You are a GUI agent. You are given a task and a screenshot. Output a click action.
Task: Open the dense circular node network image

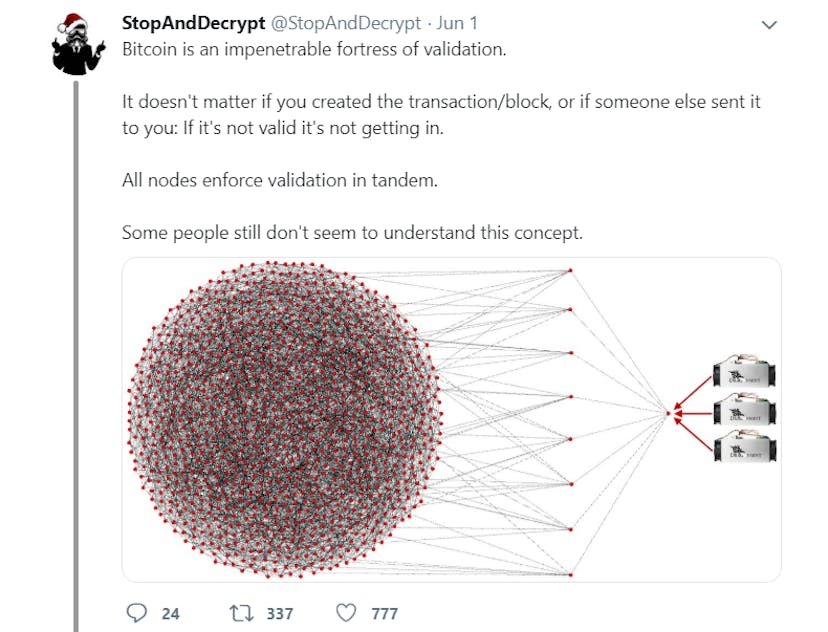285,420
